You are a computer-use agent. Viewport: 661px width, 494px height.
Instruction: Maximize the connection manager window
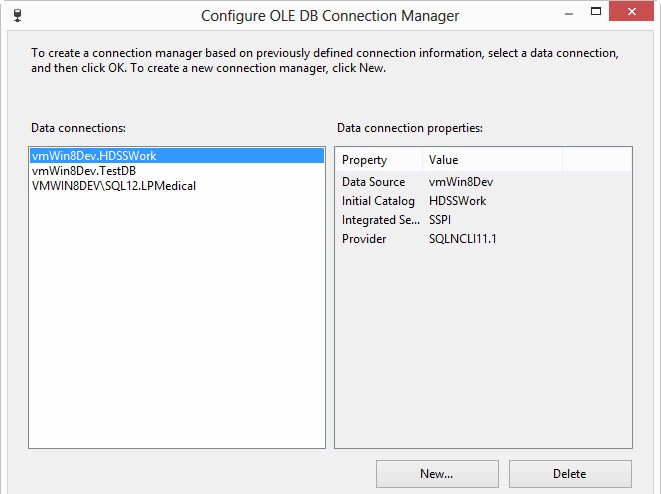click(596, 13)
